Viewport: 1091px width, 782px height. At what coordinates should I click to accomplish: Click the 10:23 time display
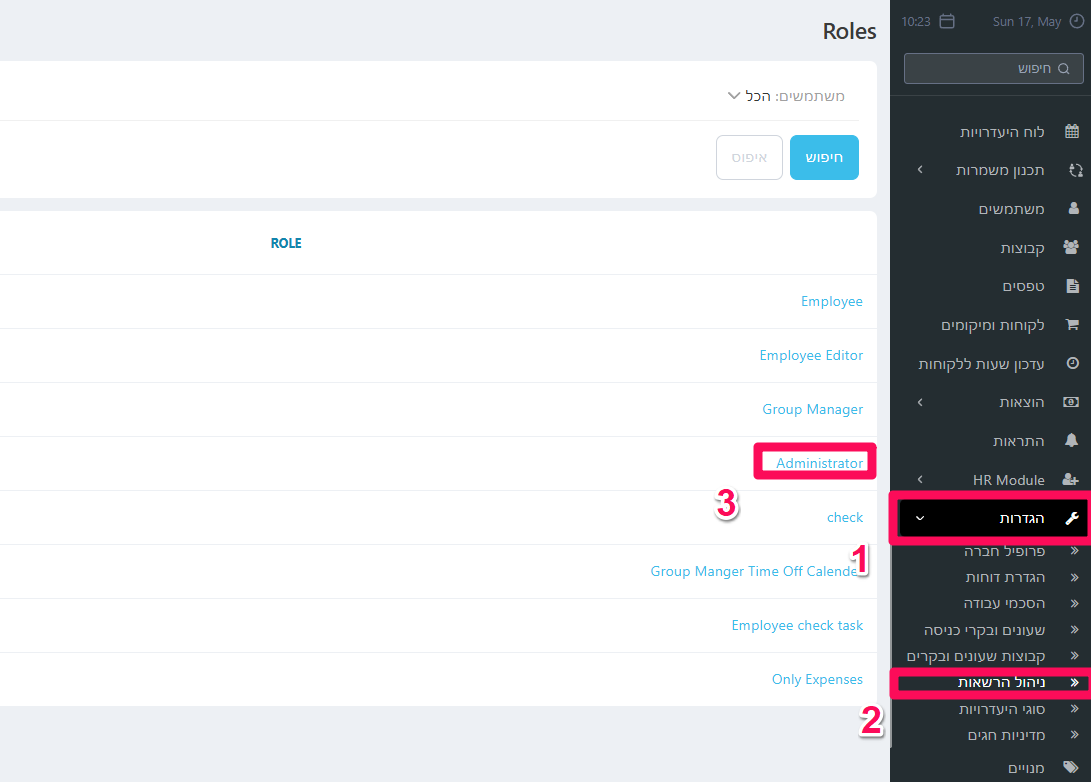916,22
